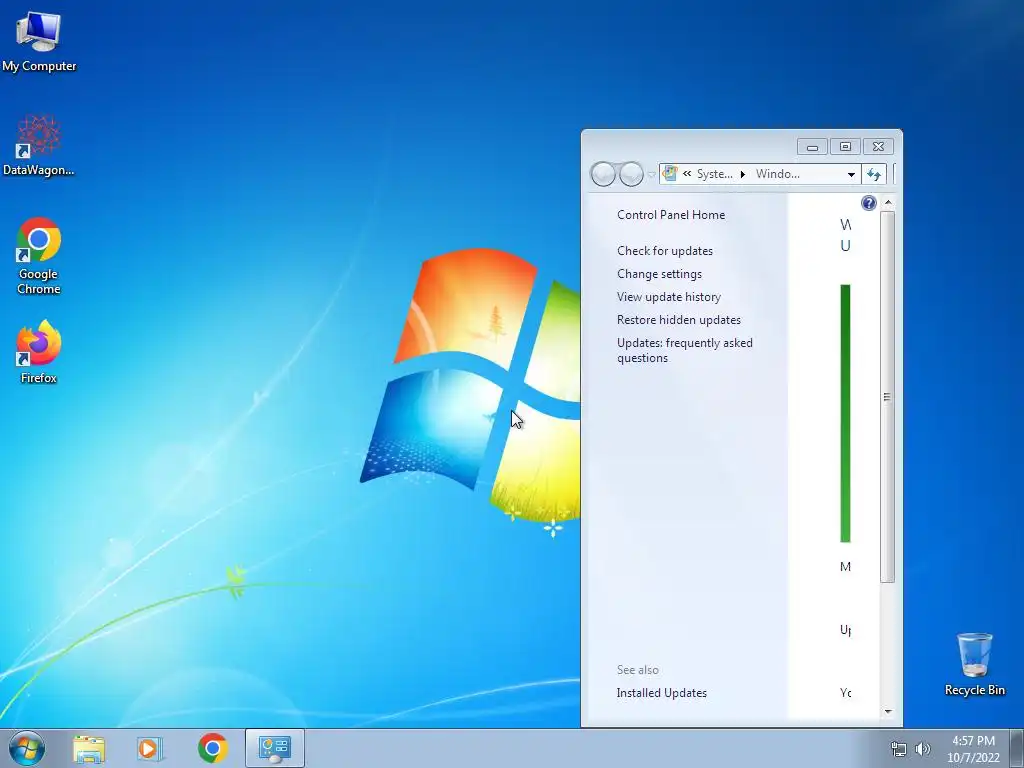
Task: Go back with the navigation back arrow
Action: 603,174
